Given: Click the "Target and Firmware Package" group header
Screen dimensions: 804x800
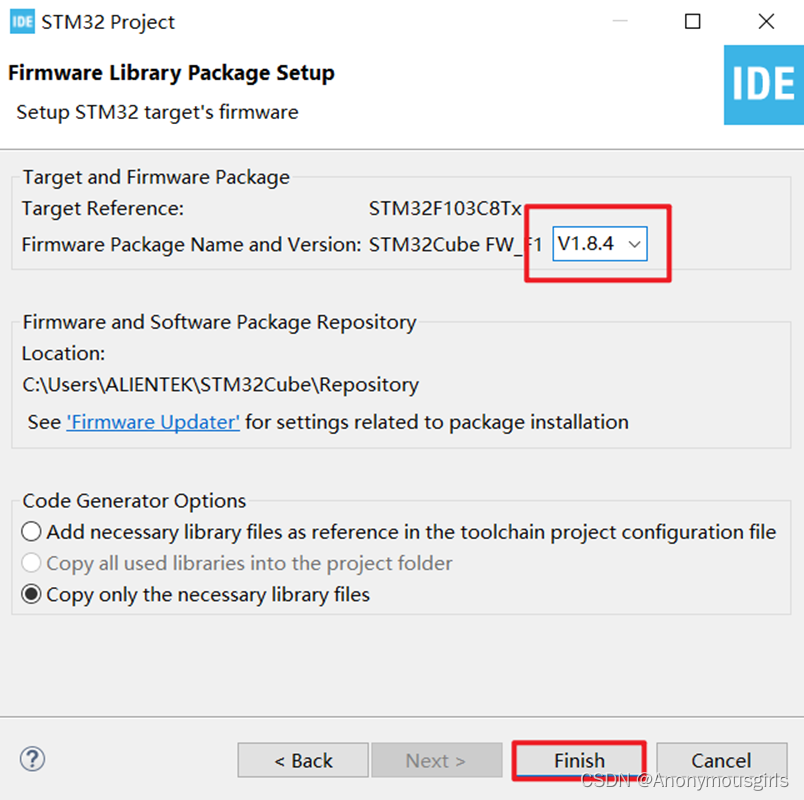Looking at the screenshot, I should (154, 176).
